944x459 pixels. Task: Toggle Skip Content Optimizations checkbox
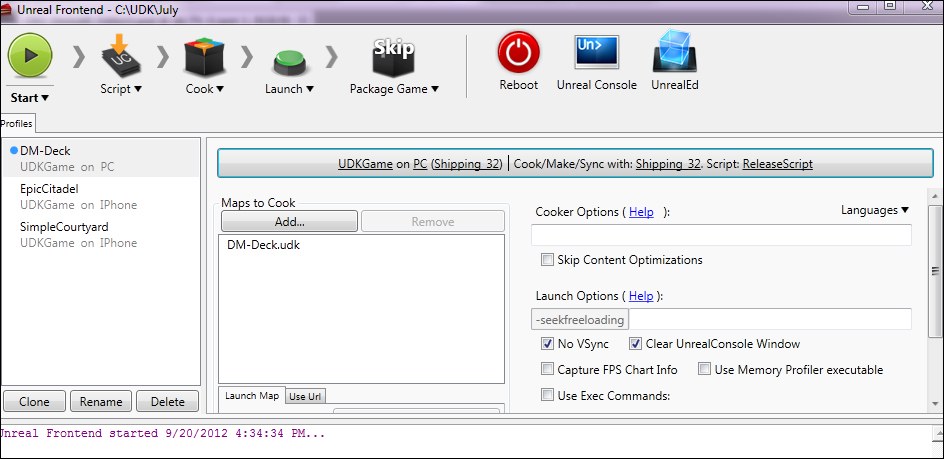click(x=547, y=260)
